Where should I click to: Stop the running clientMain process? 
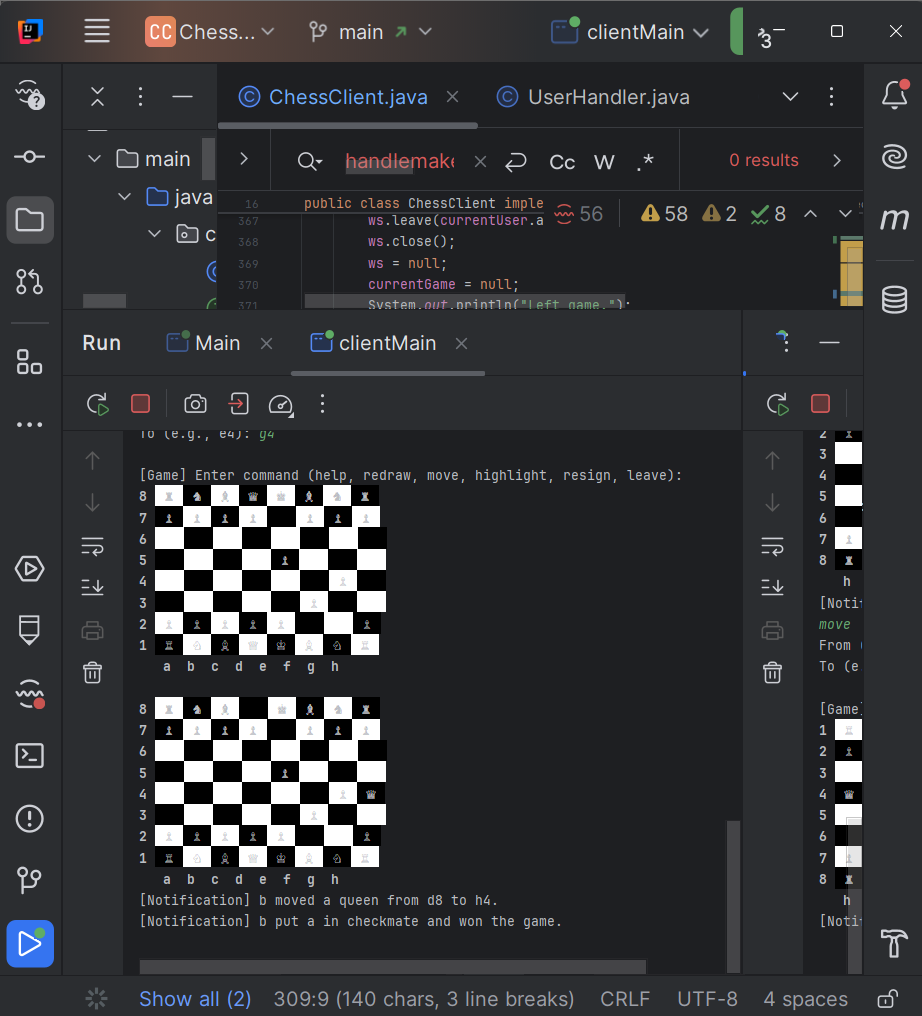140,404
